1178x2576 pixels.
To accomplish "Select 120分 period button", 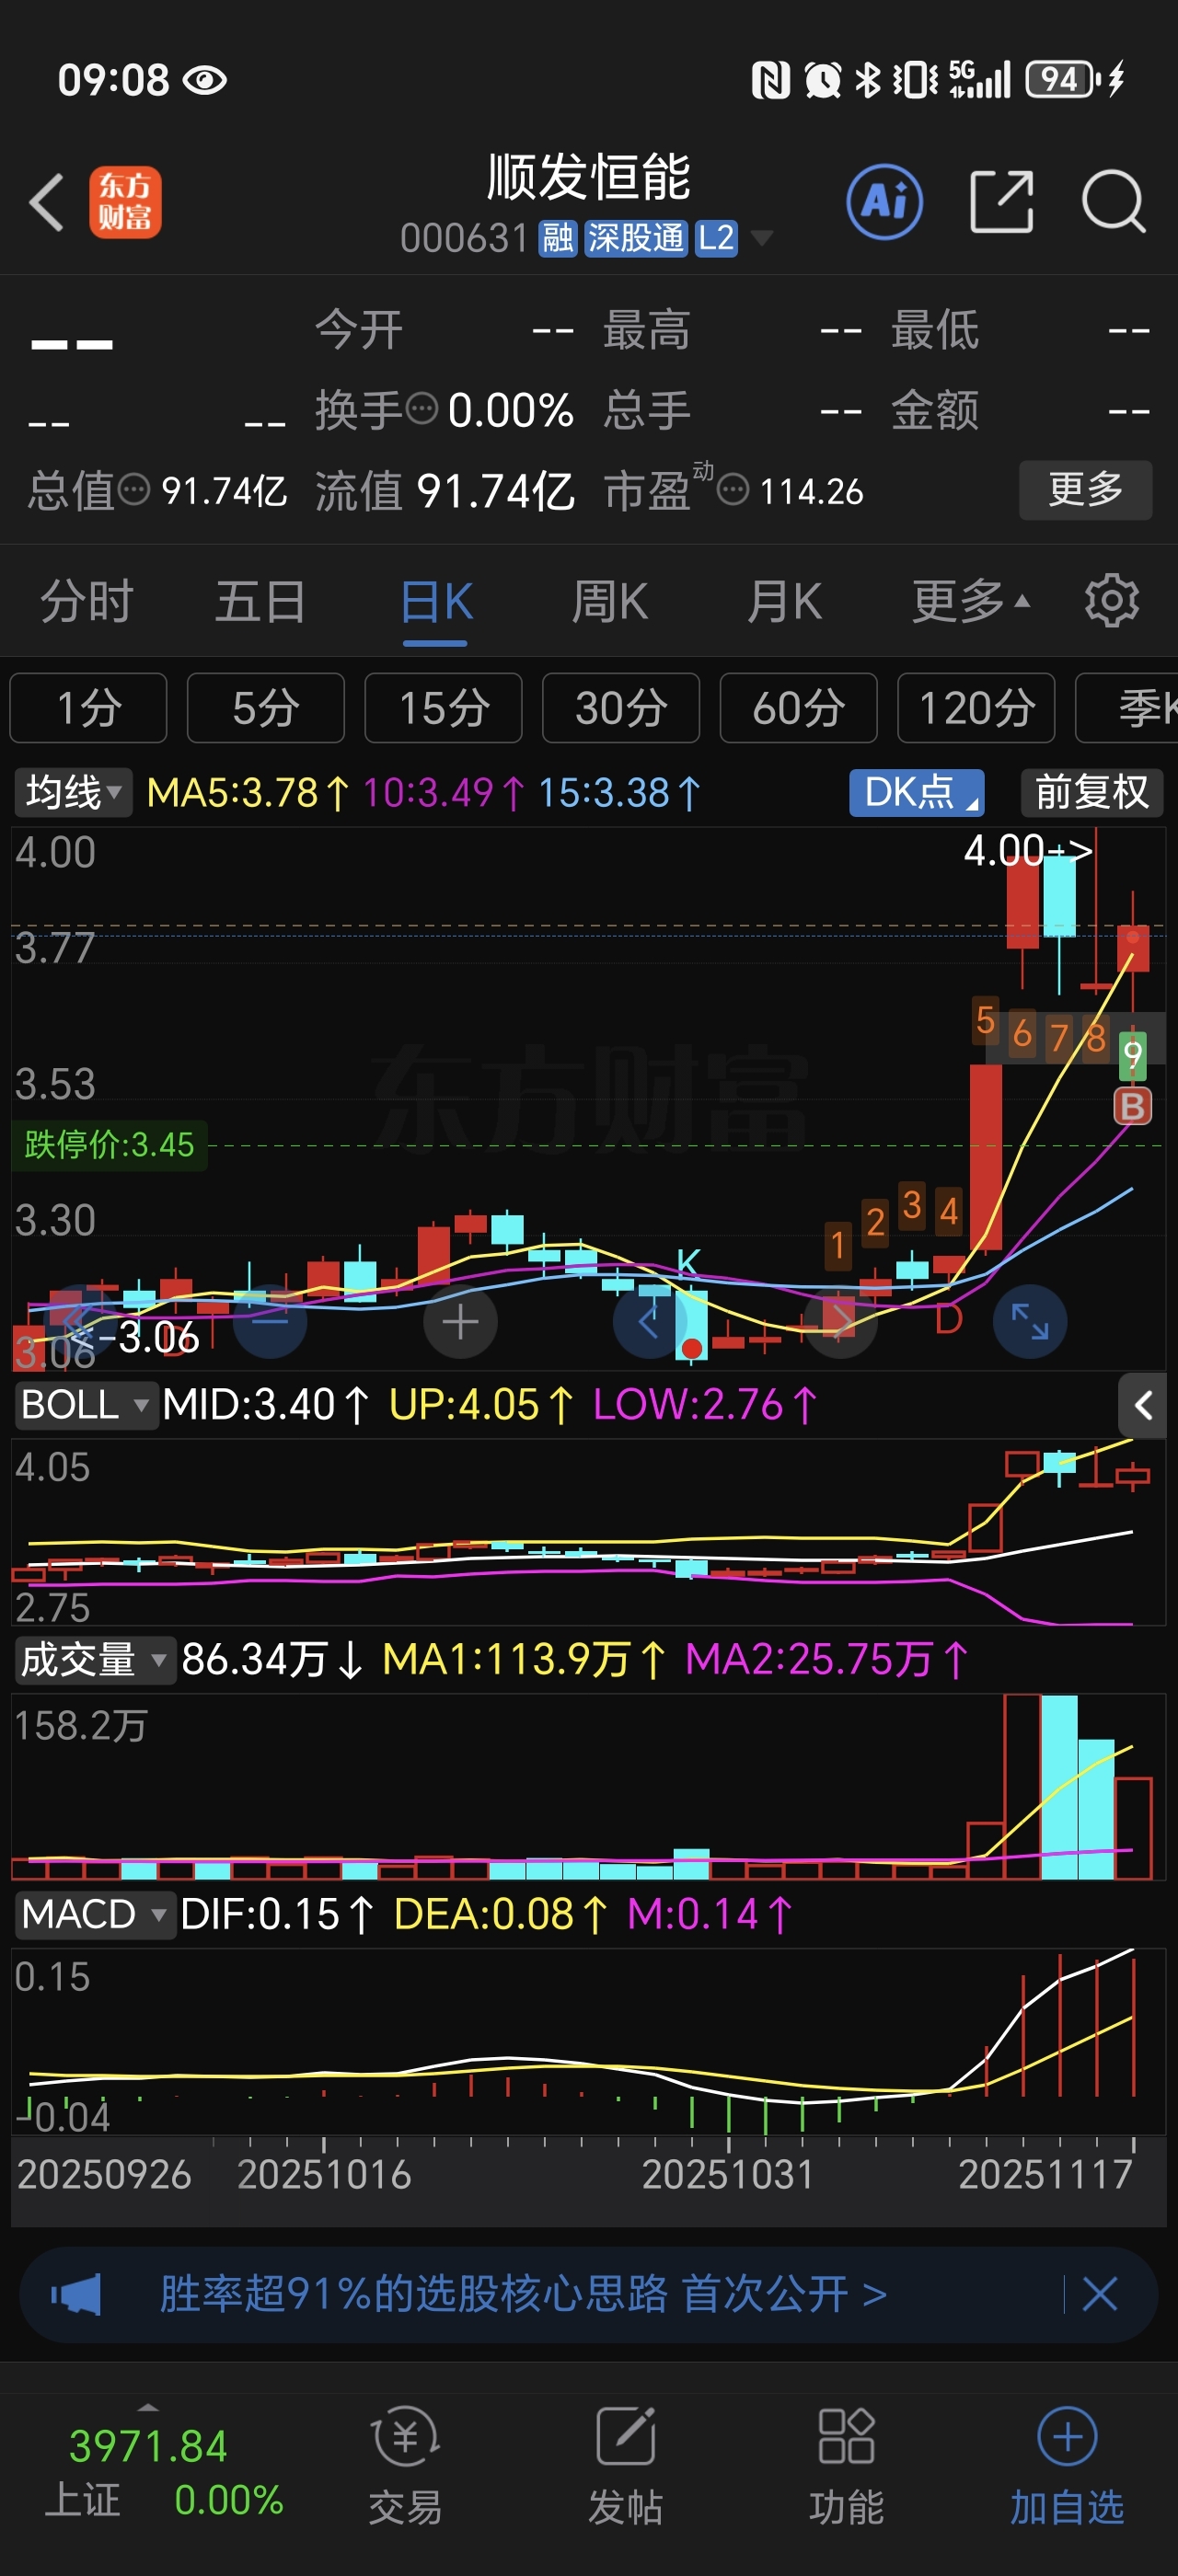I will click(x=976, y=708).
